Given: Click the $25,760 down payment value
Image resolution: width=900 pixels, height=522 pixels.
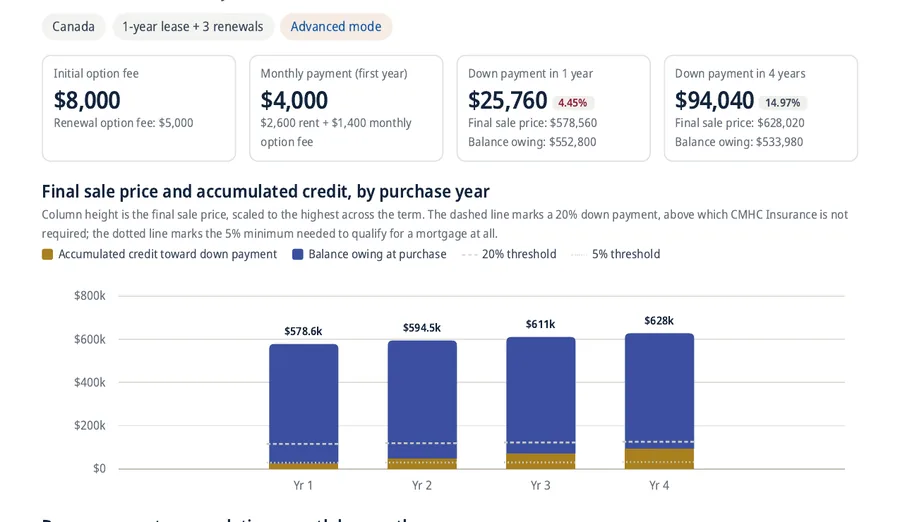Looking at the screenshot, I should click(507, 100).
